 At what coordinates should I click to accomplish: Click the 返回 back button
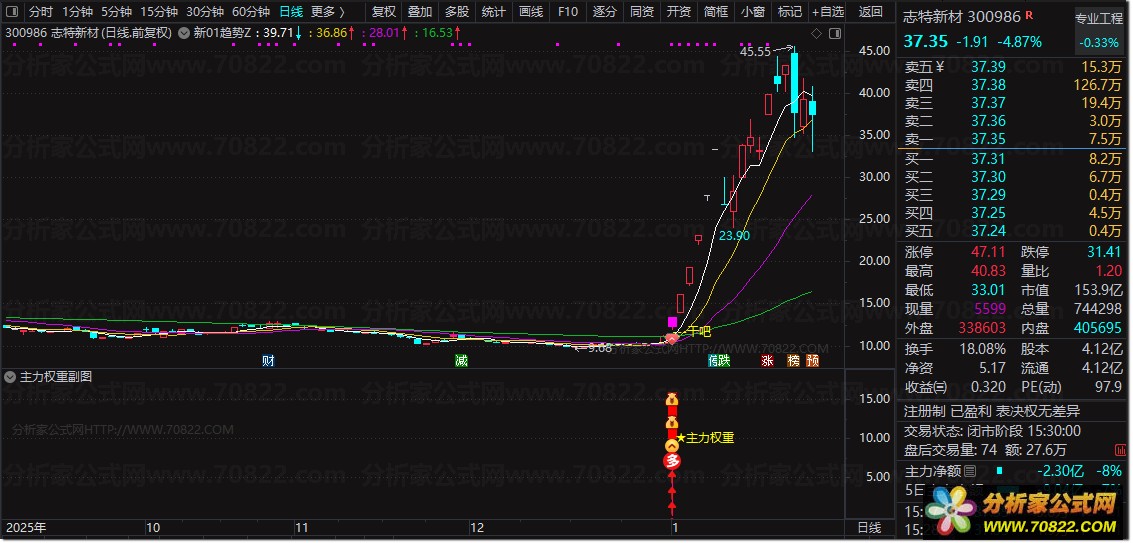(x=871, y=12)
